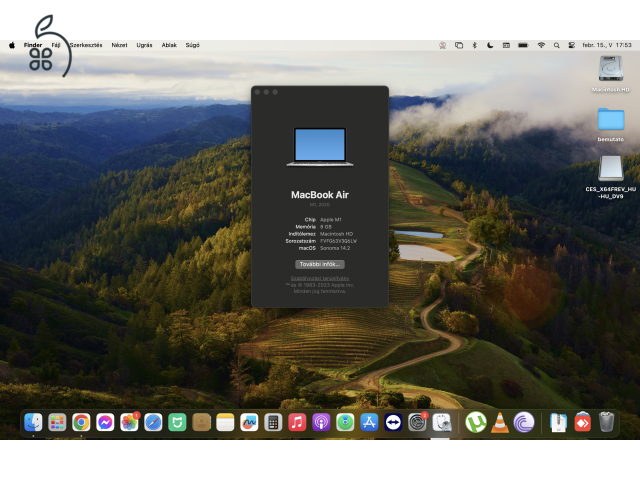The image size is (640, 480).
Task: Open the Ablak menu
Action: (x=169, y=45)
